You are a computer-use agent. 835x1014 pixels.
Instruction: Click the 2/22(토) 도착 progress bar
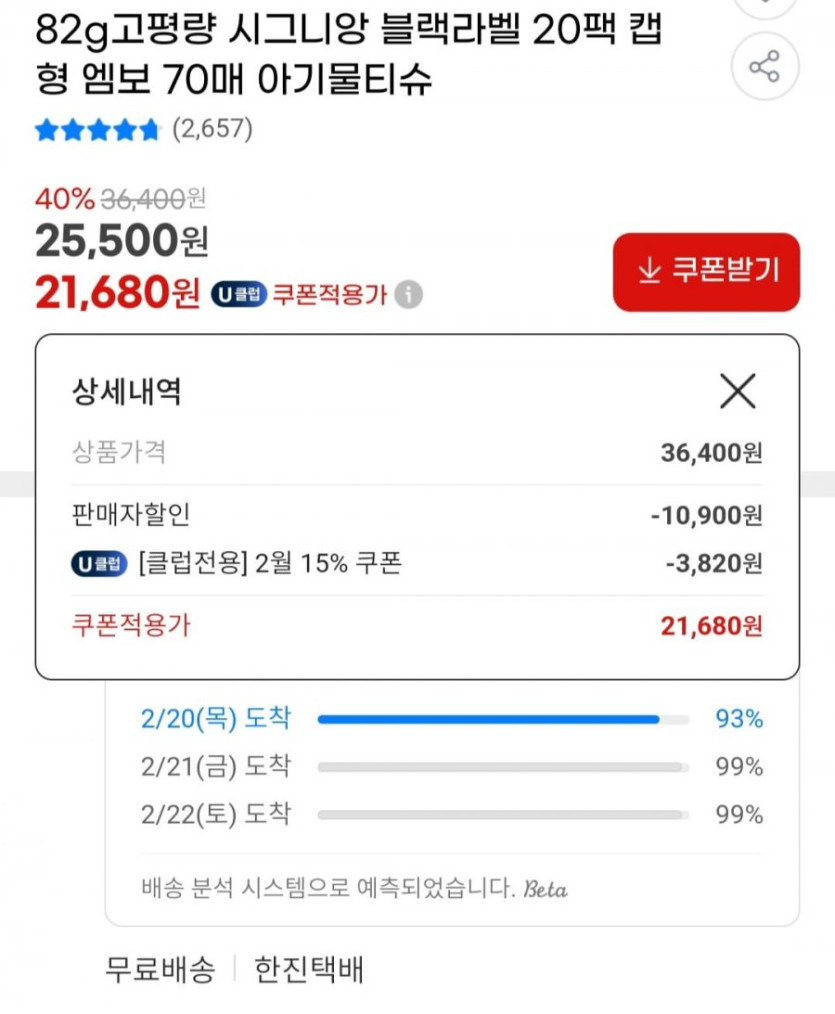pyautogui.click(x=503, y=815)
